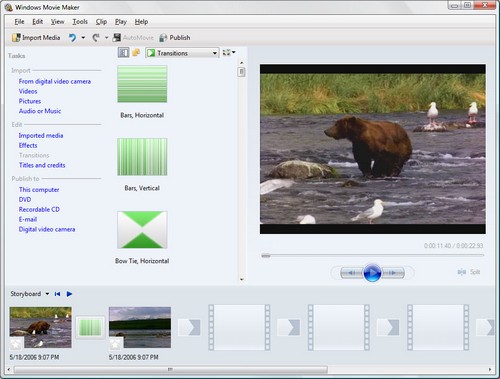
Task: Click the preview monitor video frame
Action: 373,149
